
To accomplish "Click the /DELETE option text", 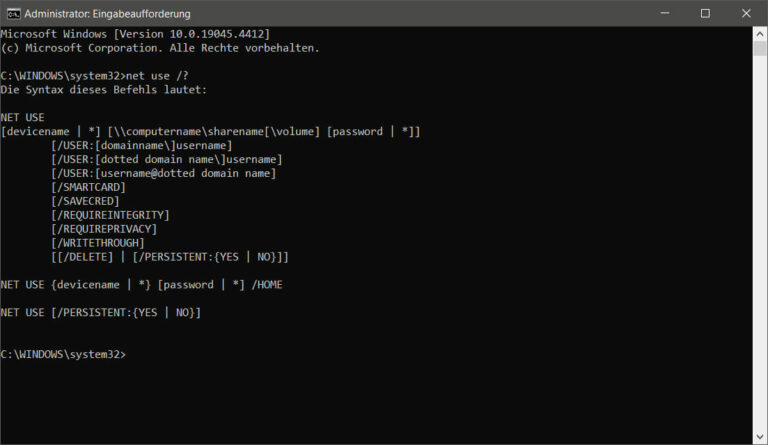I will [x=85, y=257].
